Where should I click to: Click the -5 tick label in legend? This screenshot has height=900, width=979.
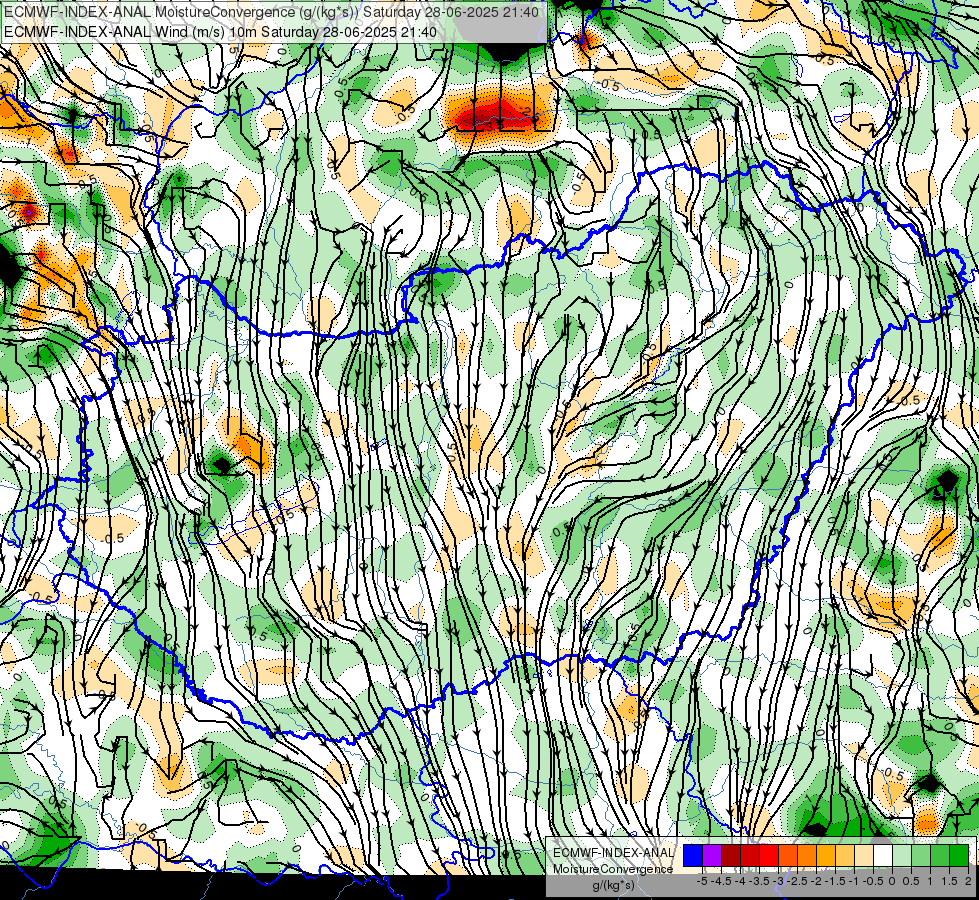coord(702,881)
